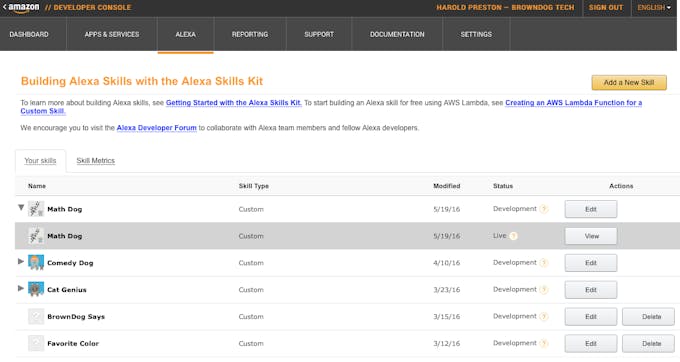Open the English language dropdown

coord(654,8)
